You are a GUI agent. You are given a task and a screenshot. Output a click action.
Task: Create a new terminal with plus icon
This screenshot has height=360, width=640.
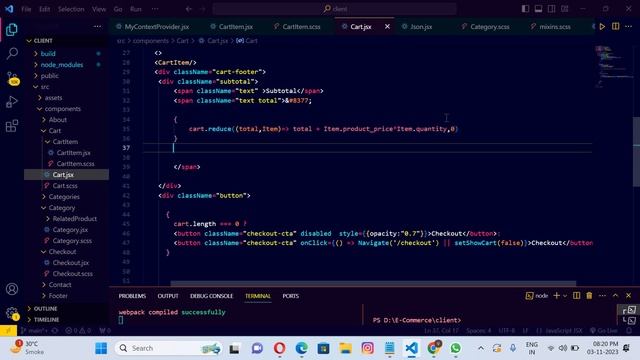point(556,296)
